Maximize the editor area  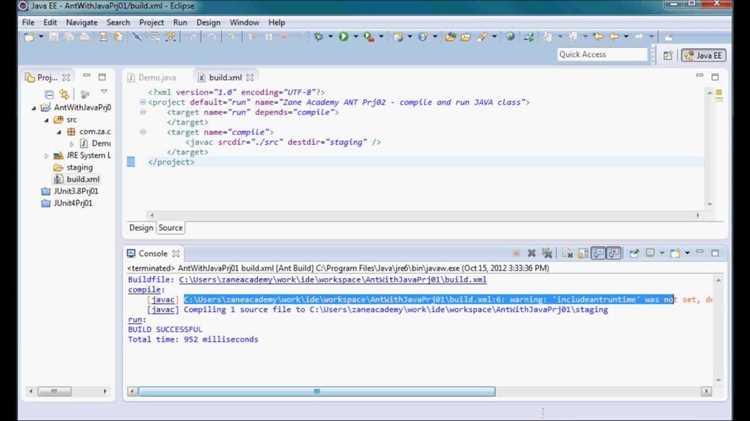tap(715, 77)
